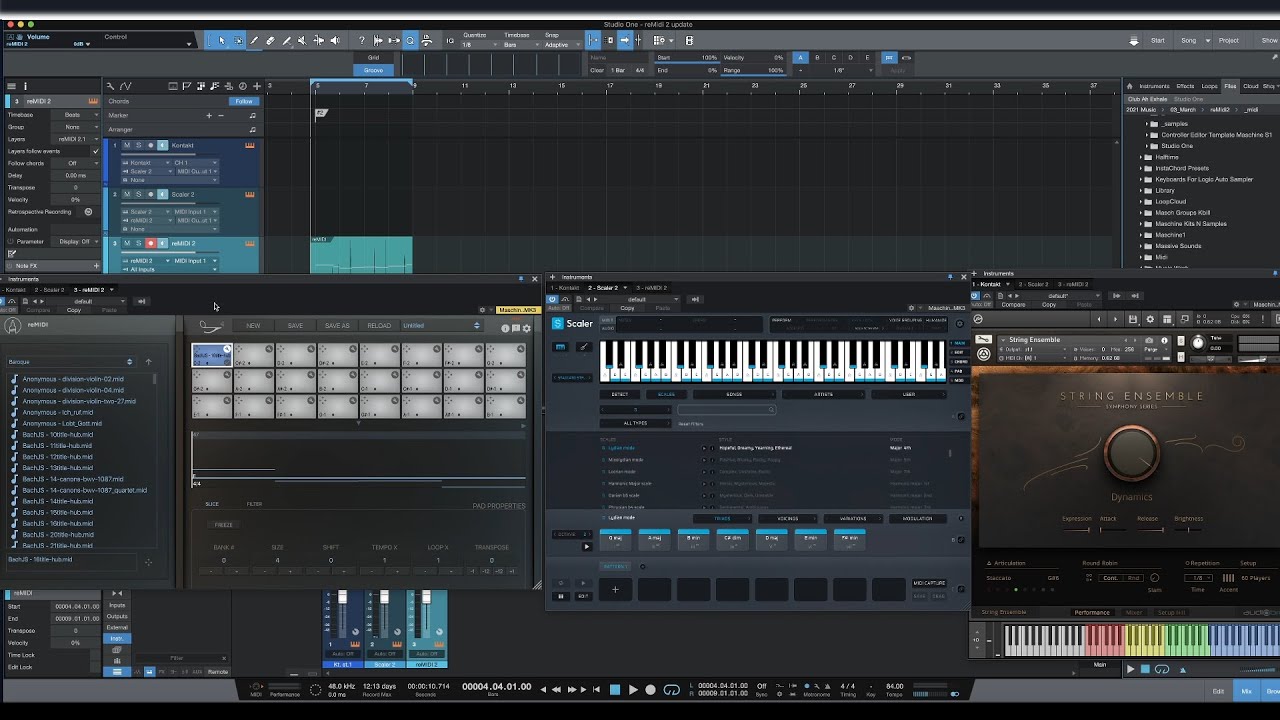
Task: Click the Rewind transport button
Action: (x=558, y=690)
